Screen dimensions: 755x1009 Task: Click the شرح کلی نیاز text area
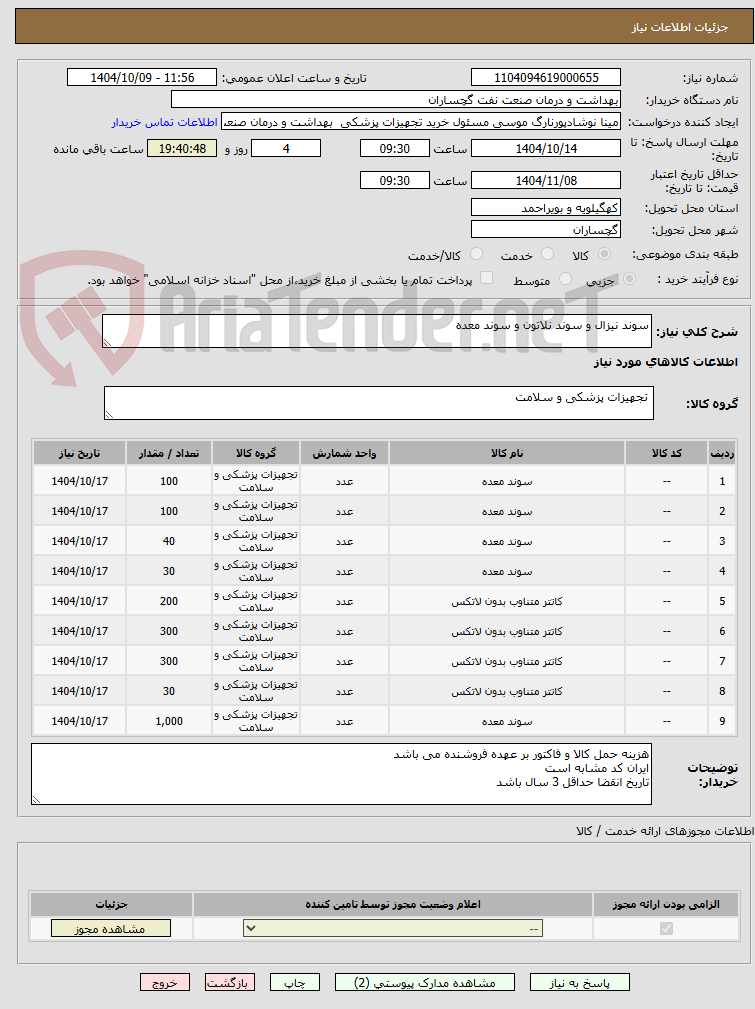click(377, 331)
